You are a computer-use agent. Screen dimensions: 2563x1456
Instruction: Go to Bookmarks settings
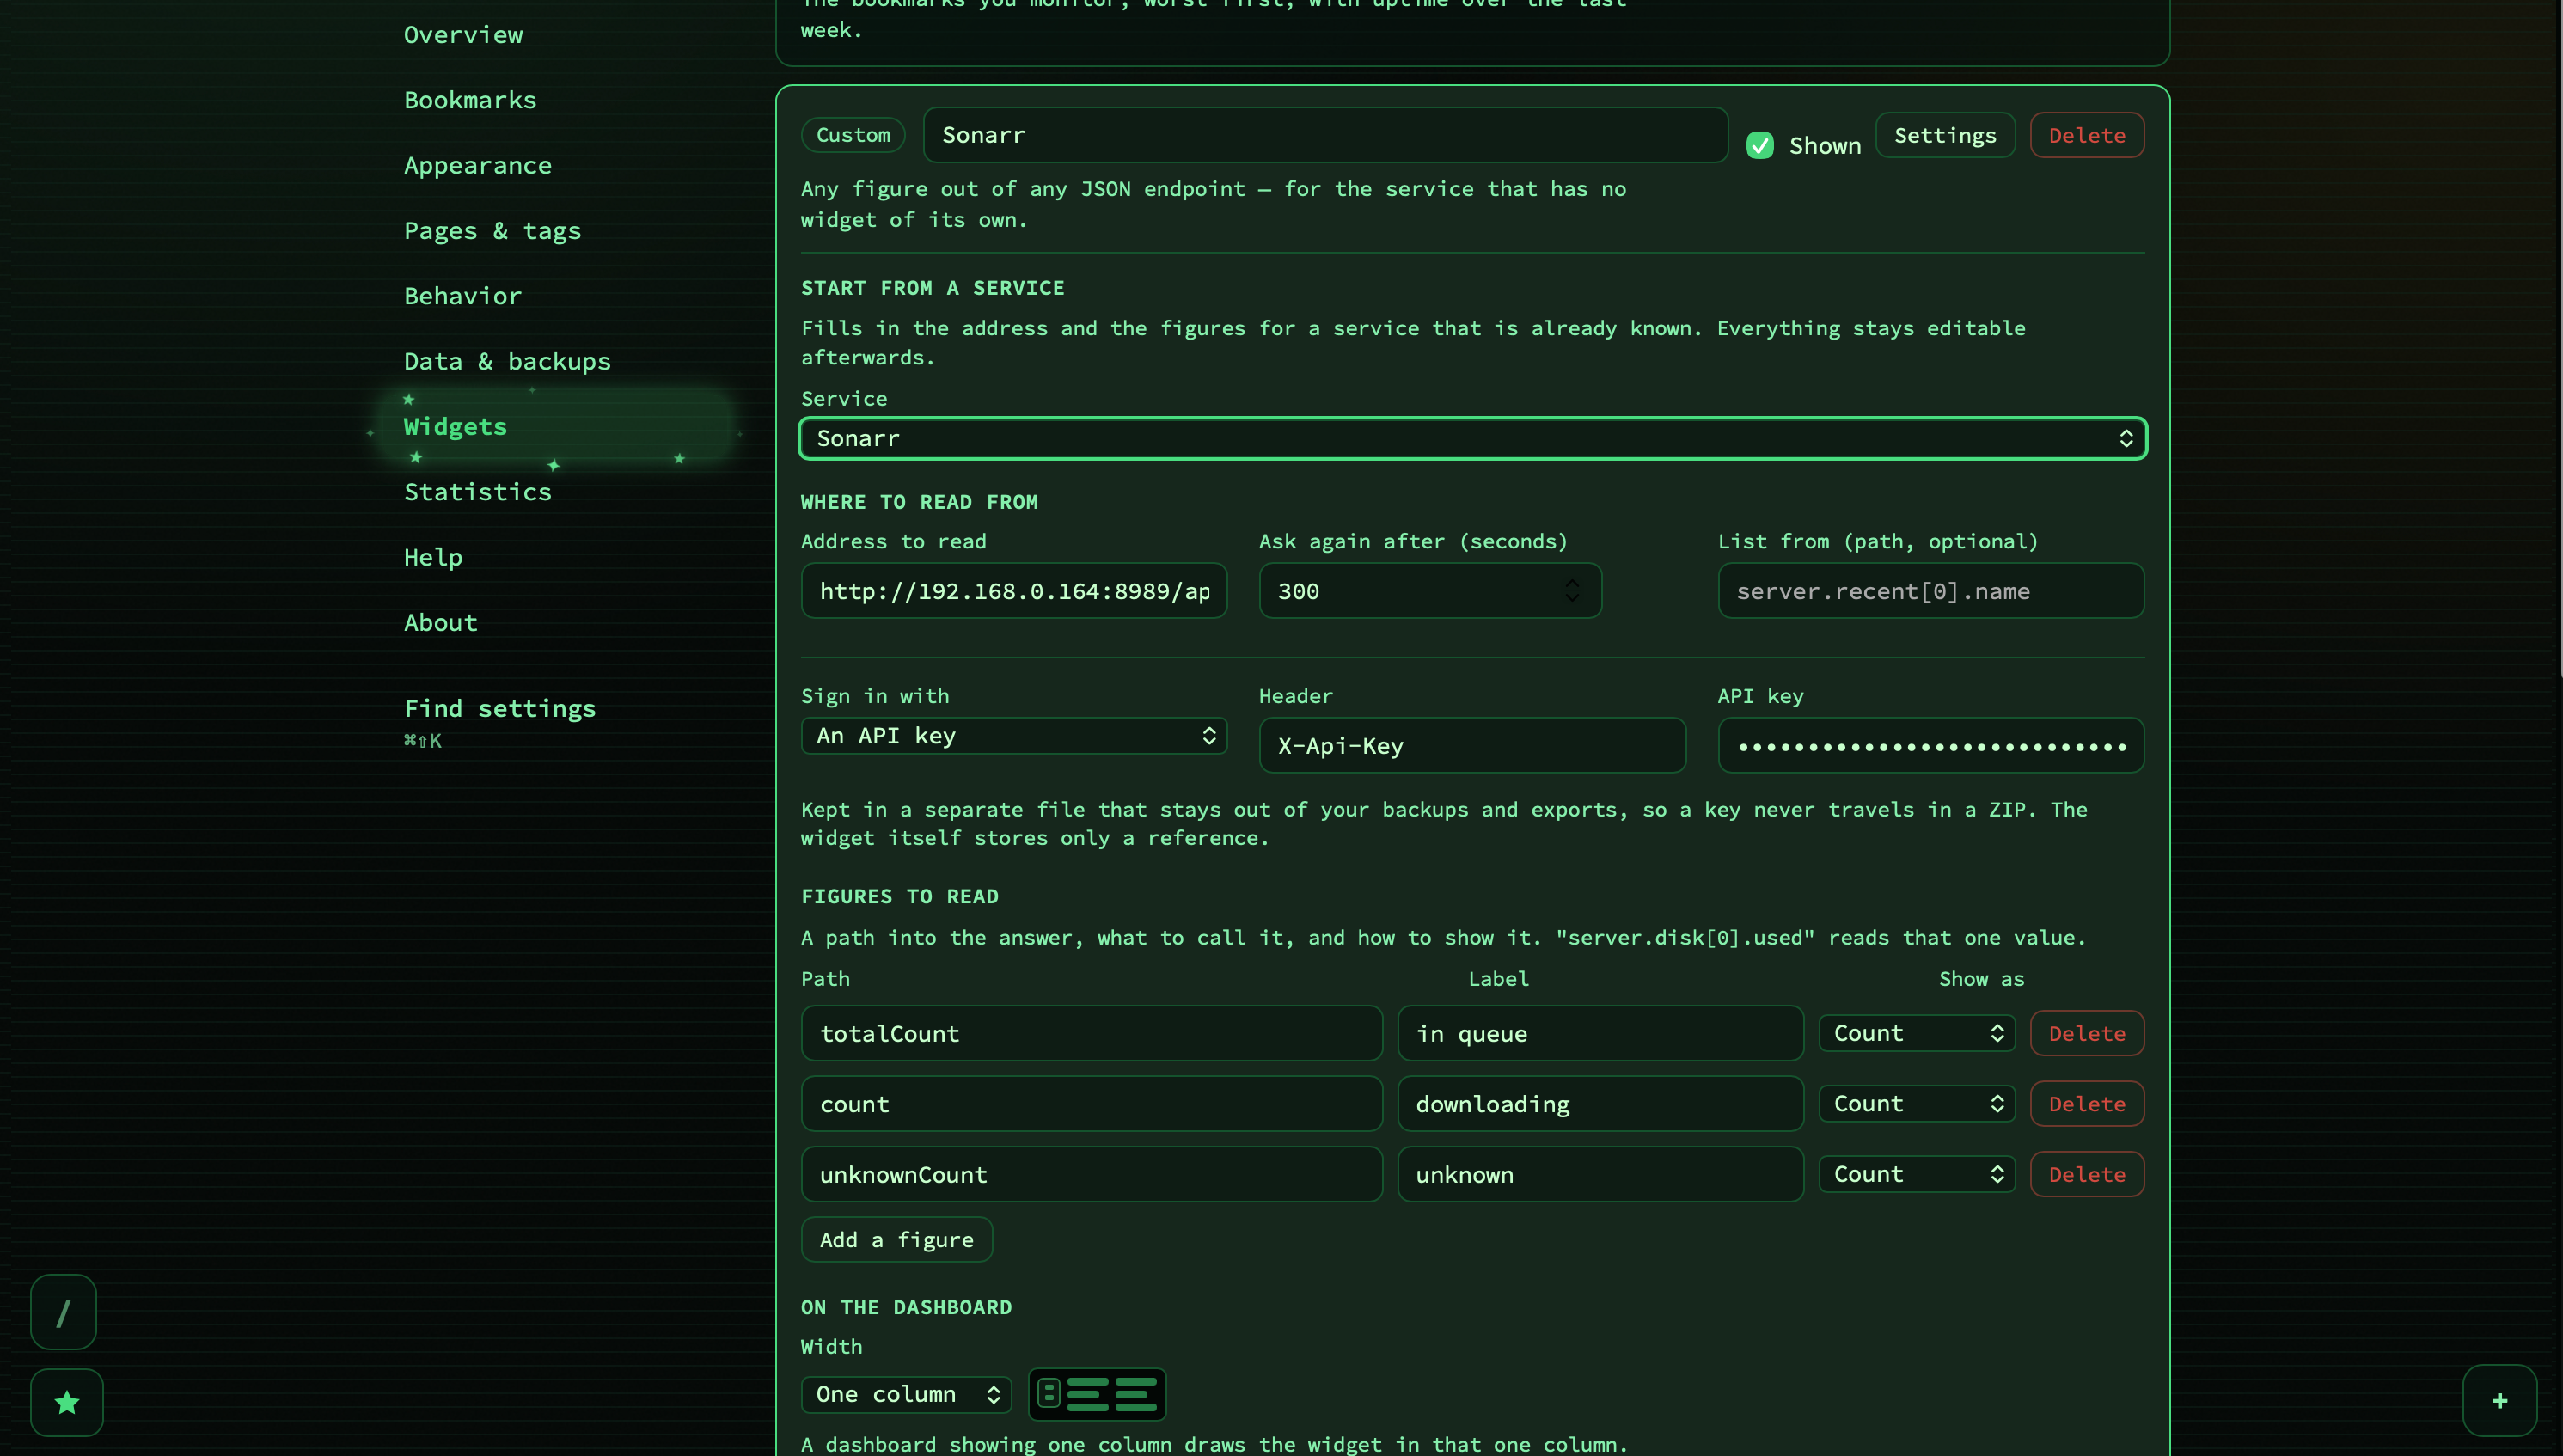tap(470, 100)
